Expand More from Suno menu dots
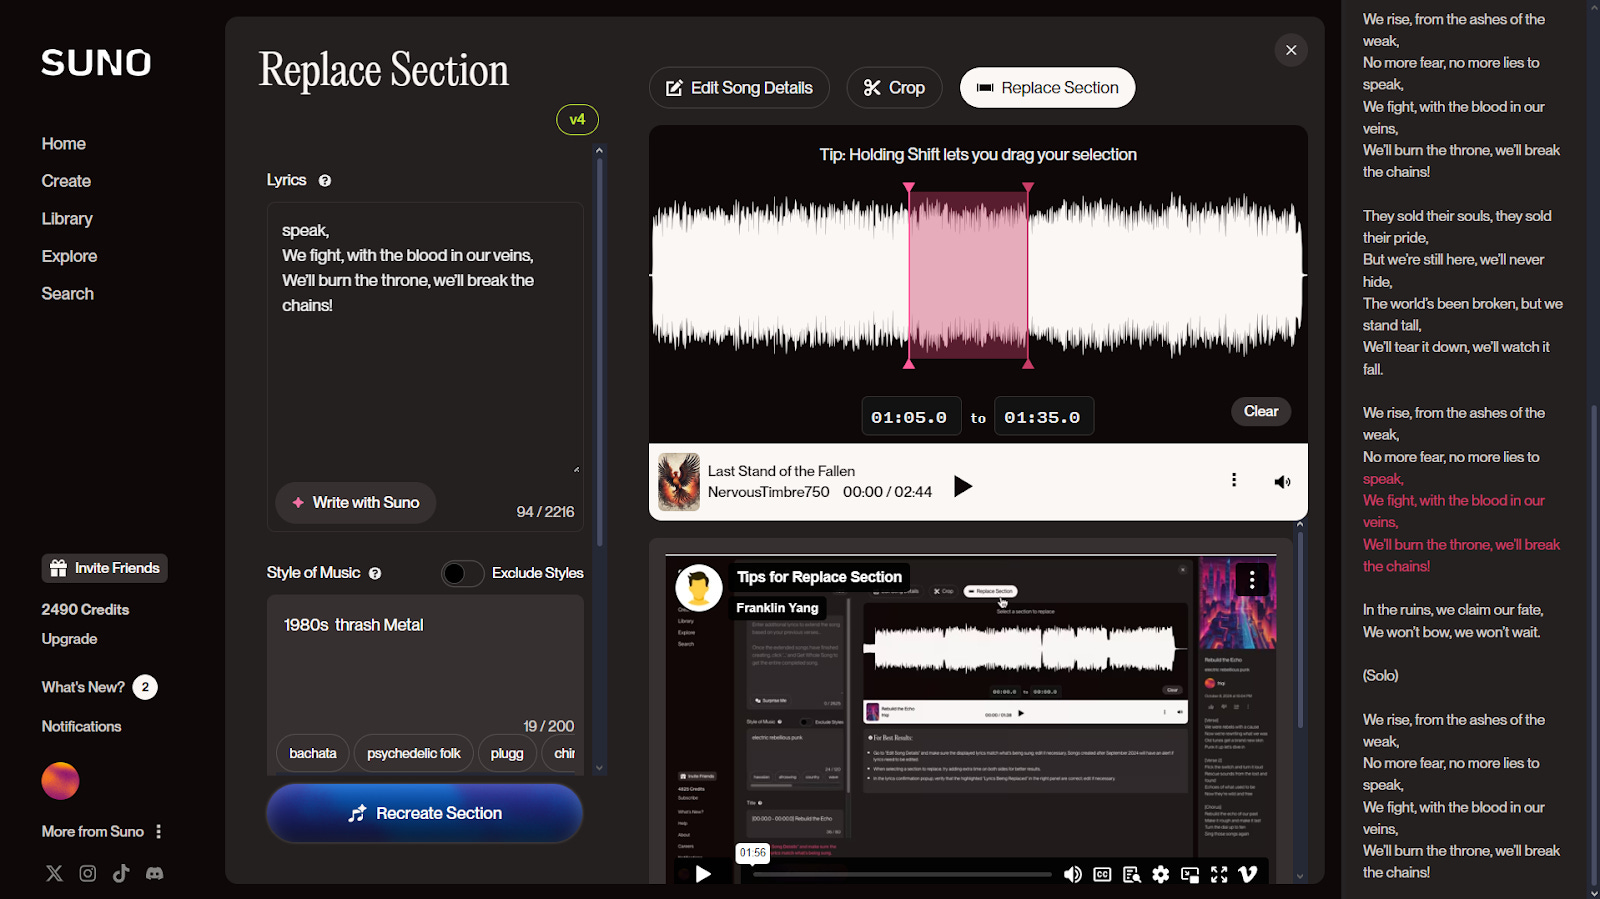Screen dimensions: 1600x899 click(x=158, y=831)
